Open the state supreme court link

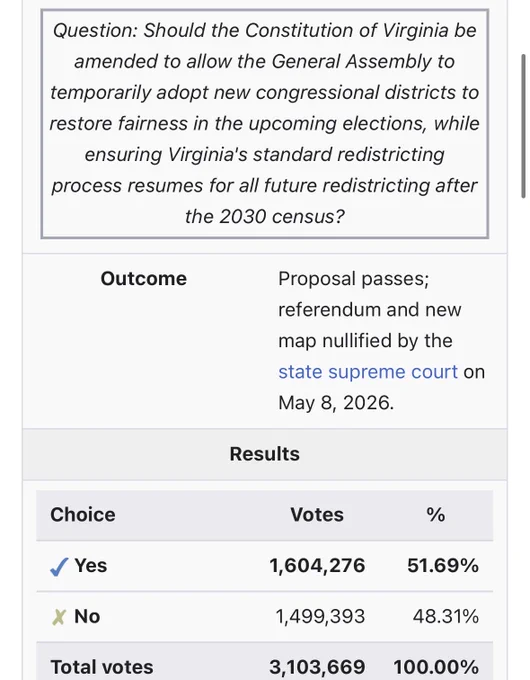pyautogui.click(x=368, y=372)
